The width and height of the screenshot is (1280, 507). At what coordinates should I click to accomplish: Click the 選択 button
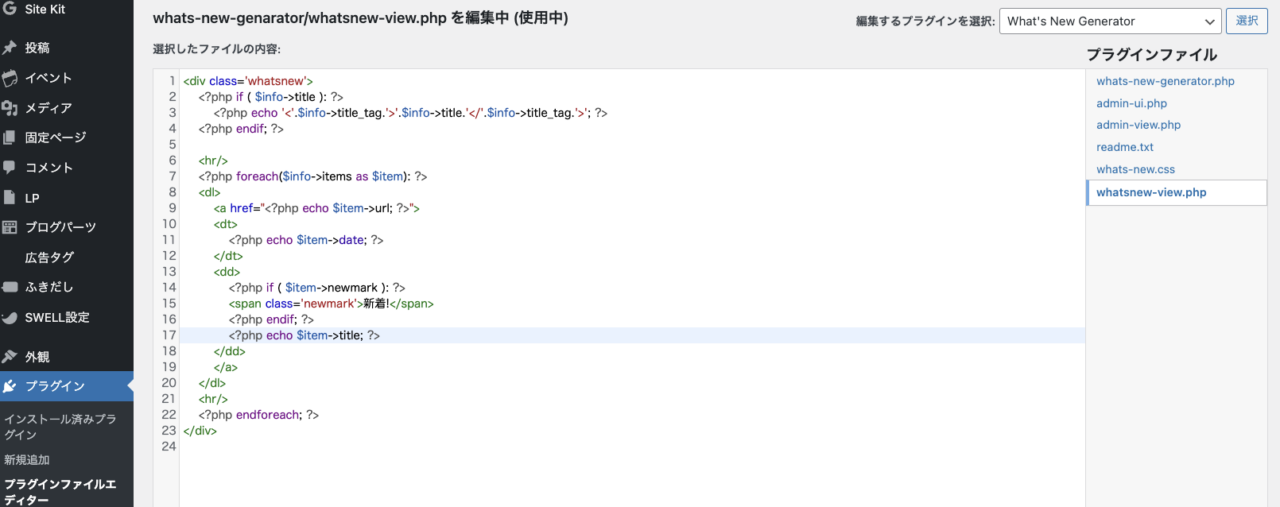[x=1247, y=21]
